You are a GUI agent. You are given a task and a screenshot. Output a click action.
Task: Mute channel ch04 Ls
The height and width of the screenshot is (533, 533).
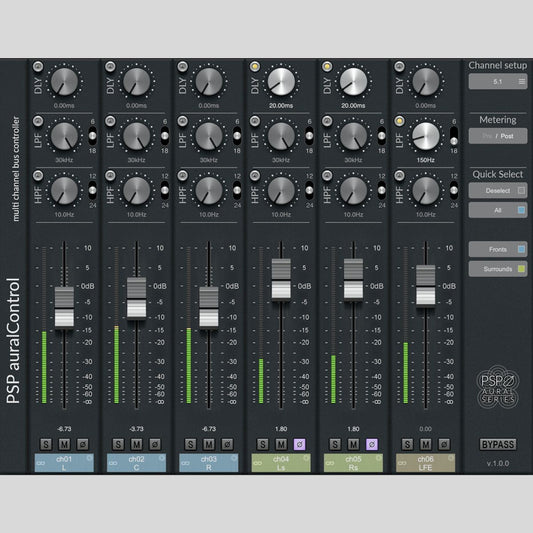tap(281, 444)
